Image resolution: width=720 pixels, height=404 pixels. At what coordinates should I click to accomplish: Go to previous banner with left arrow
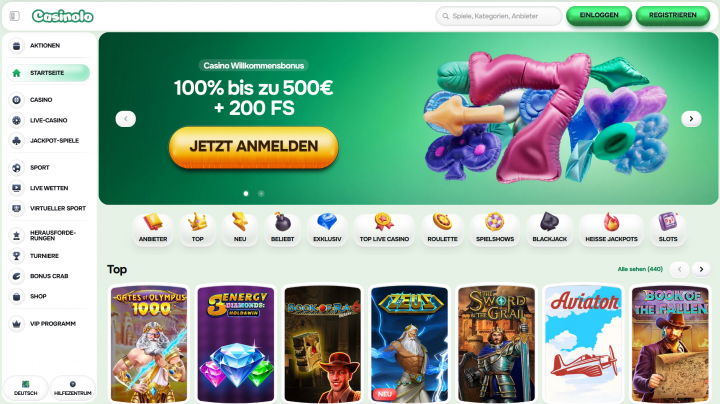pyautogui.click(x=125, y=119)
